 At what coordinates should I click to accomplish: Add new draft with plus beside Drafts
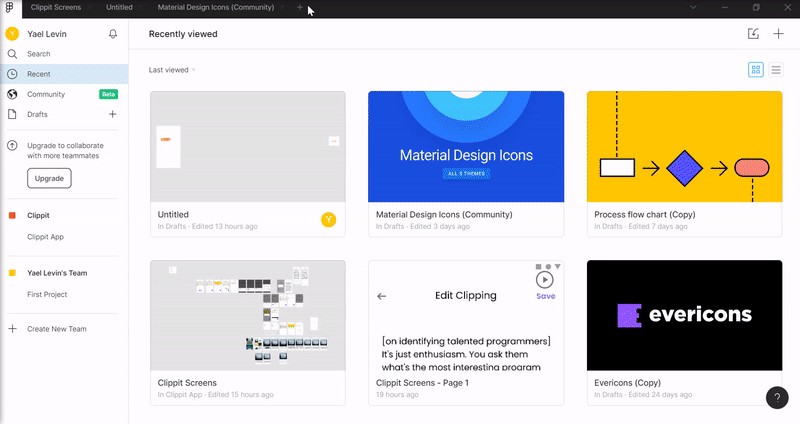[113, 114]
